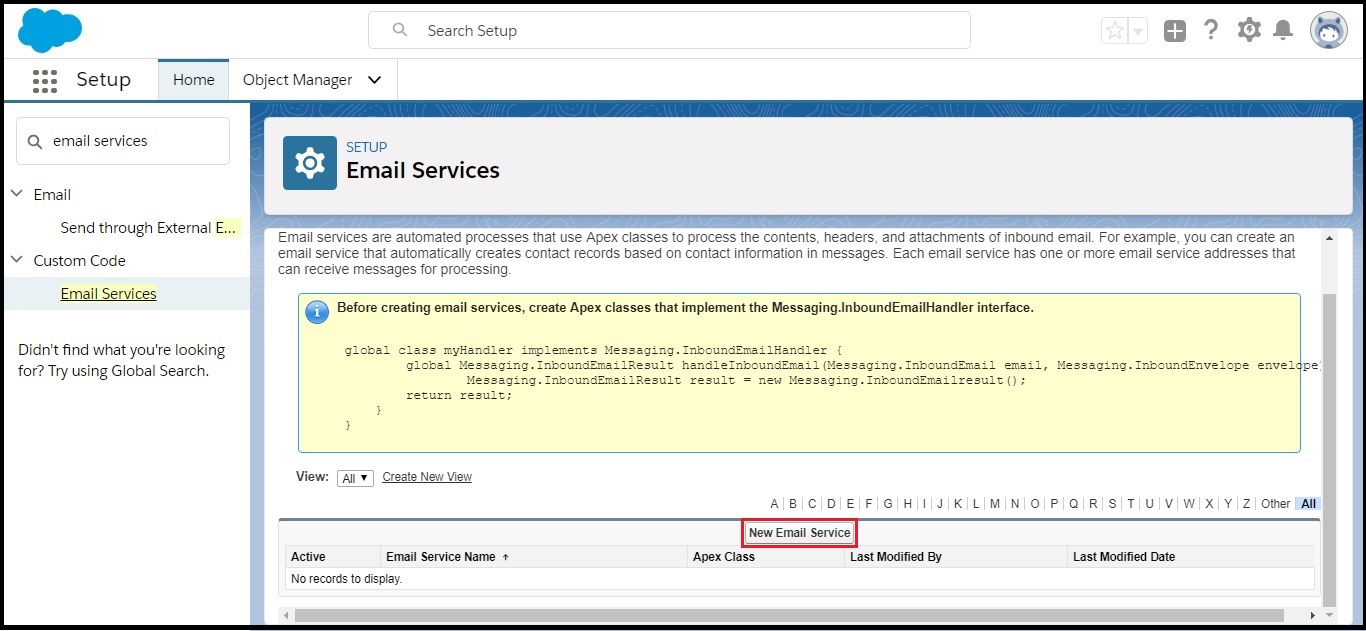Click the favorites star icon
1366x631 pixels.
pyautogui.click(x=1114, y=31)
